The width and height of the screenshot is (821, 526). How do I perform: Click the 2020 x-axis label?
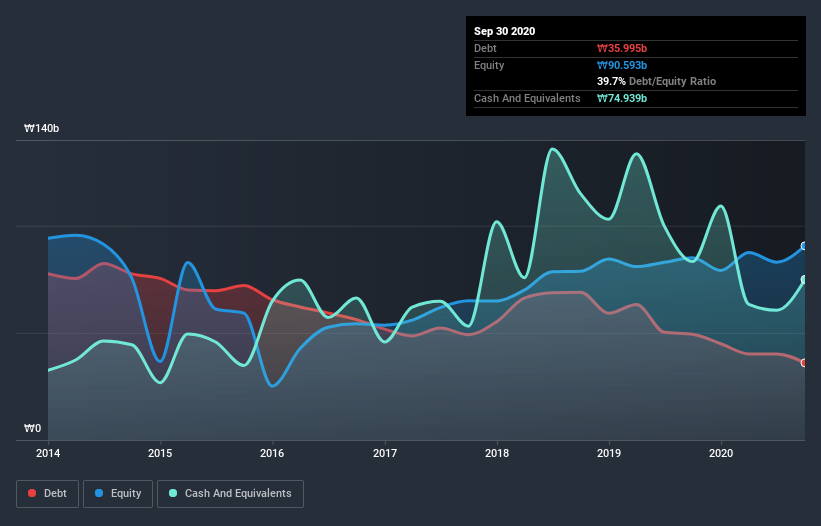click(x=721, y=453)
